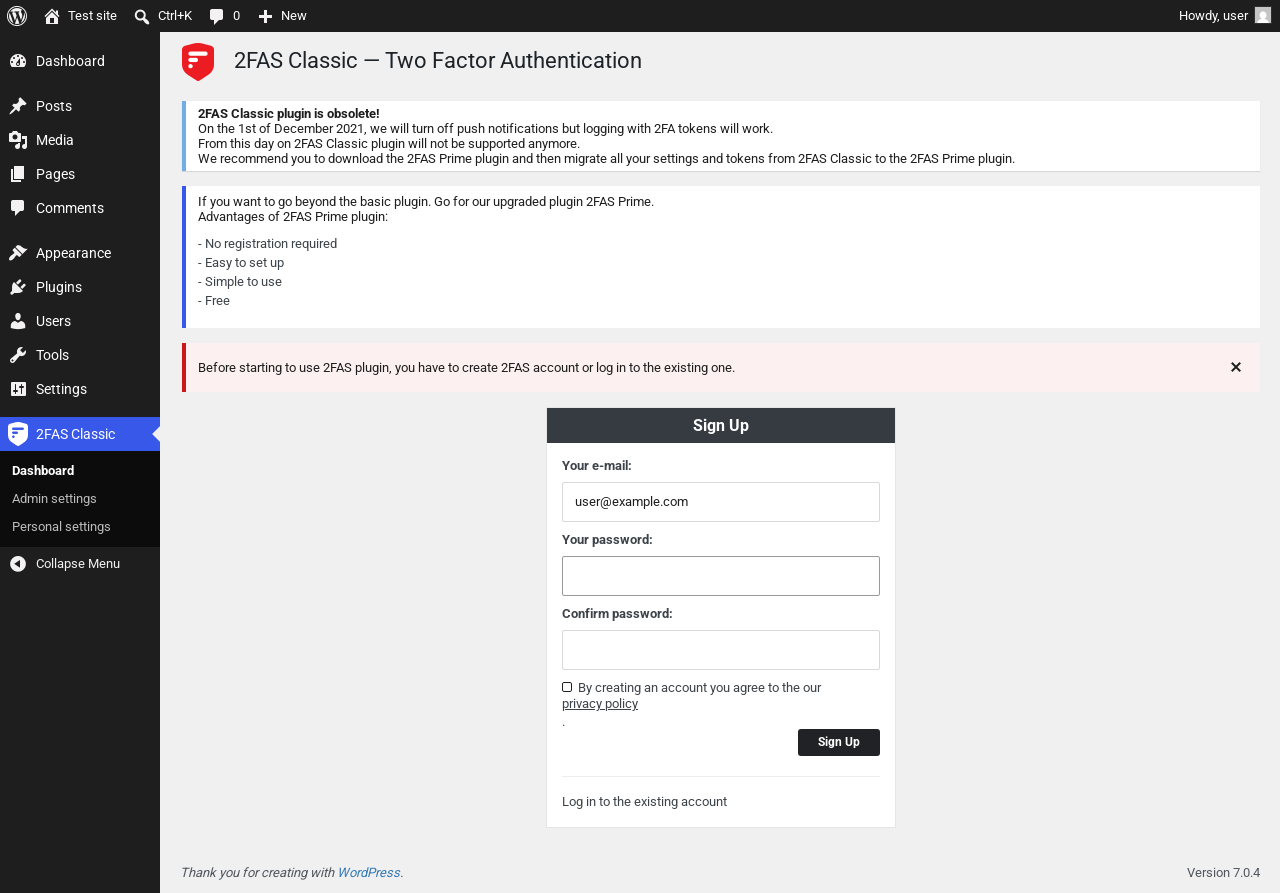The width and height of the screenshot is (1280, 893).
Task: Click the WordPress logo icon
Action: (17, 16)
